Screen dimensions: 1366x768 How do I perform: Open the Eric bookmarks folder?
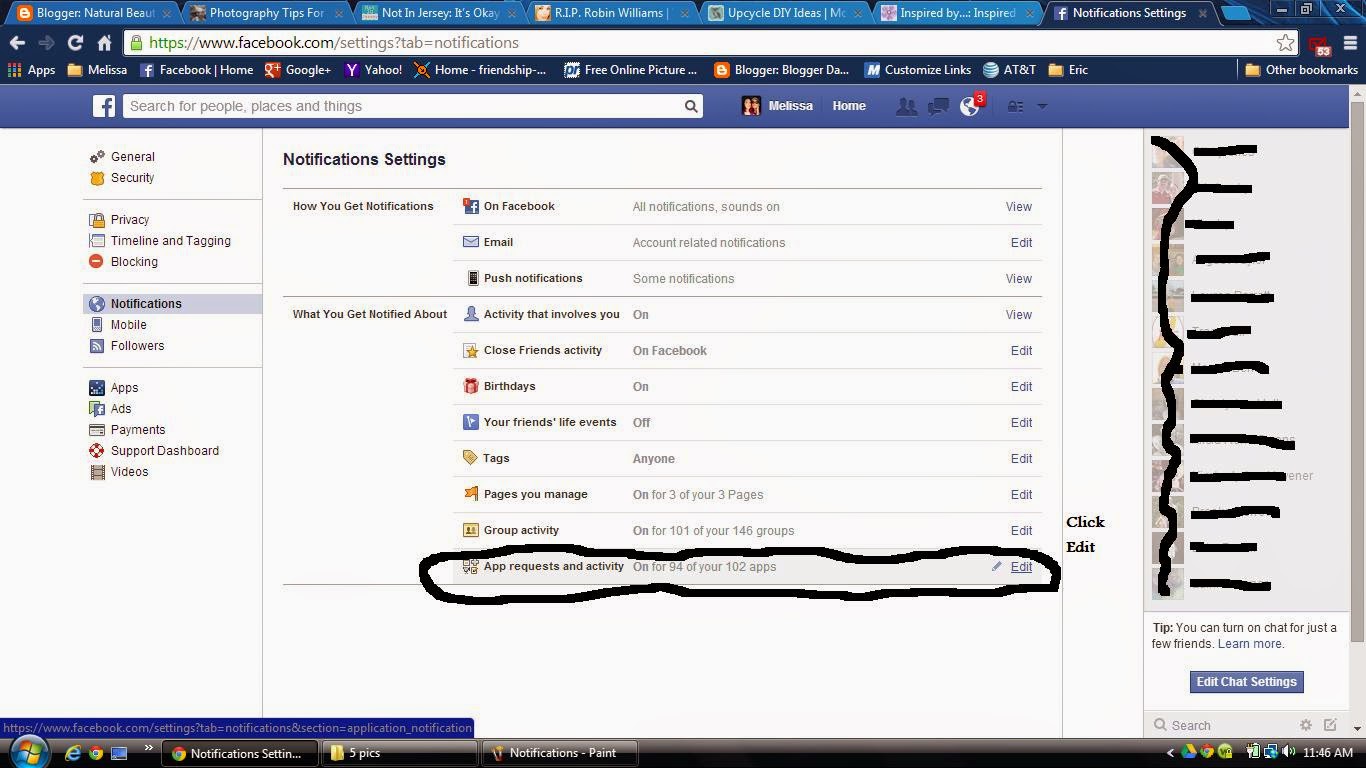click(x=1068, y=70)
